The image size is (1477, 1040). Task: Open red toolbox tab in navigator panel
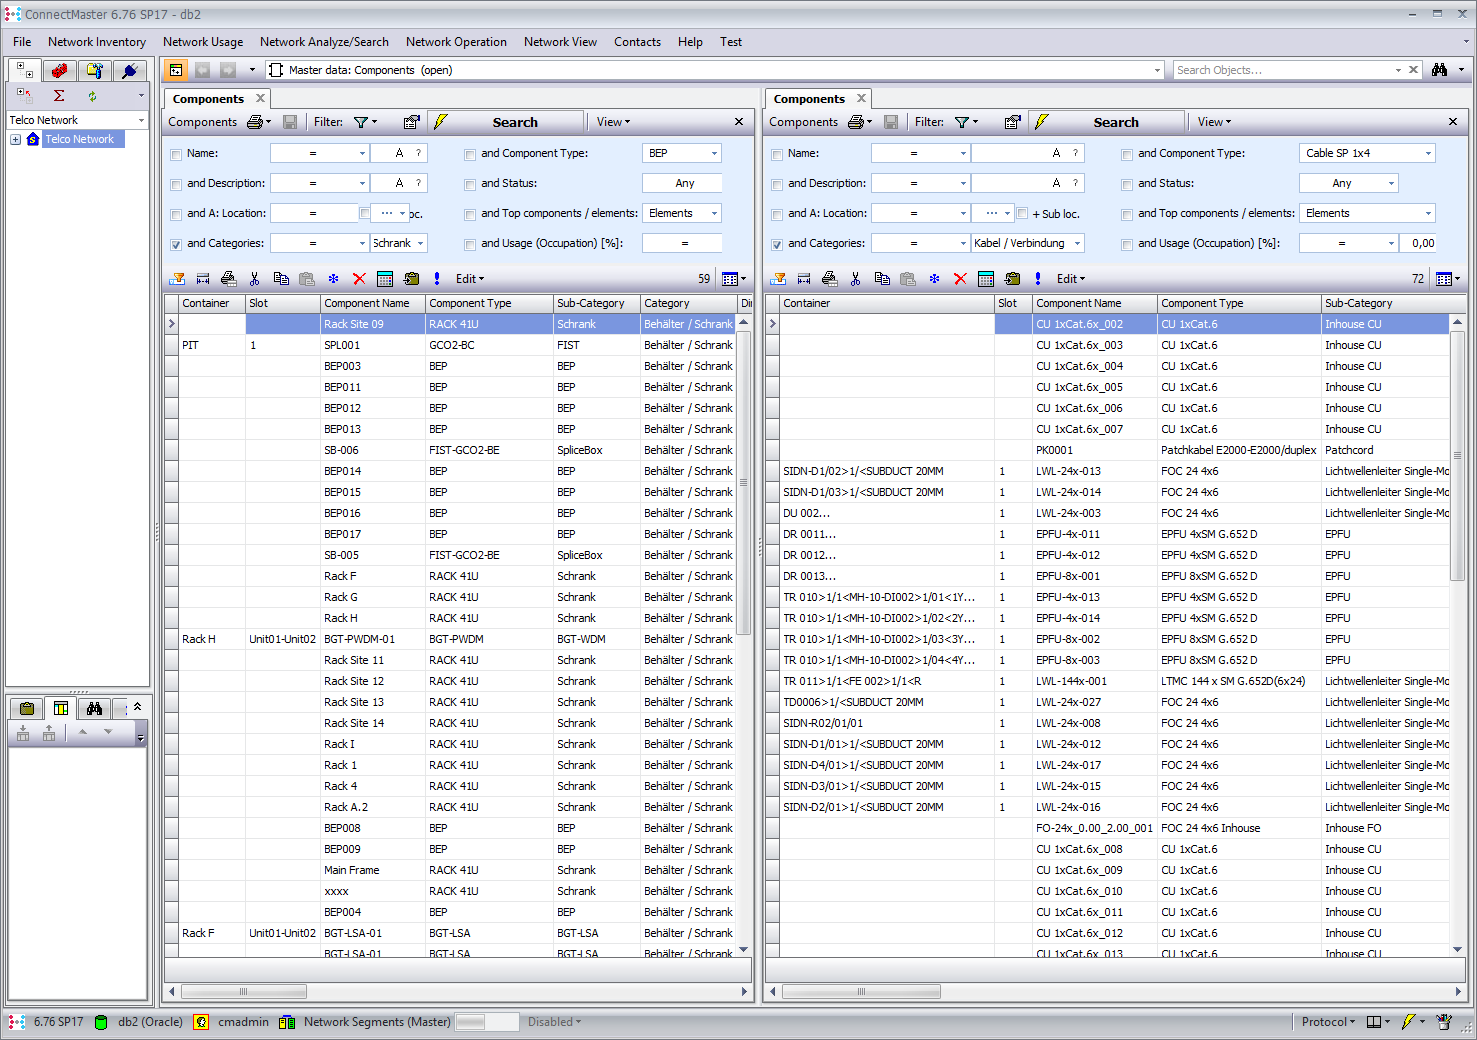coord(60,70)
